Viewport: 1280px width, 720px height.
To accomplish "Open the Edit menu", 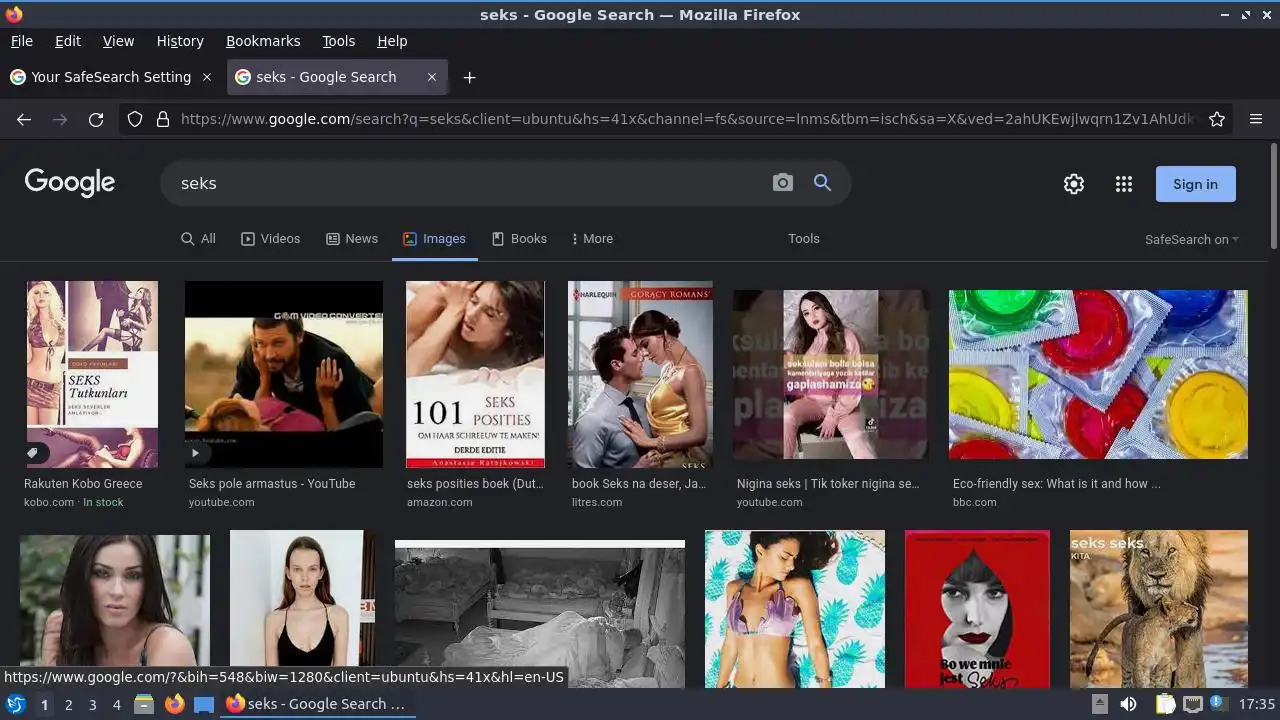I will pyautogui.click(x=68, y=41).
